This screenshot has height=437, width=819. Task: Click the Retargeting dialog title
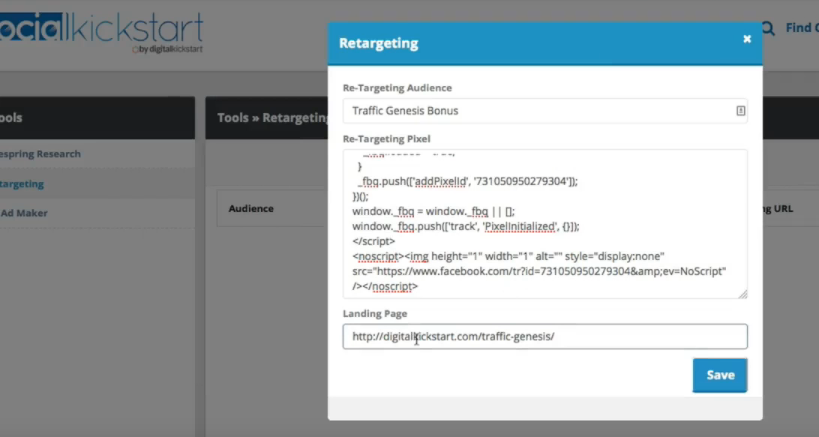379,43
